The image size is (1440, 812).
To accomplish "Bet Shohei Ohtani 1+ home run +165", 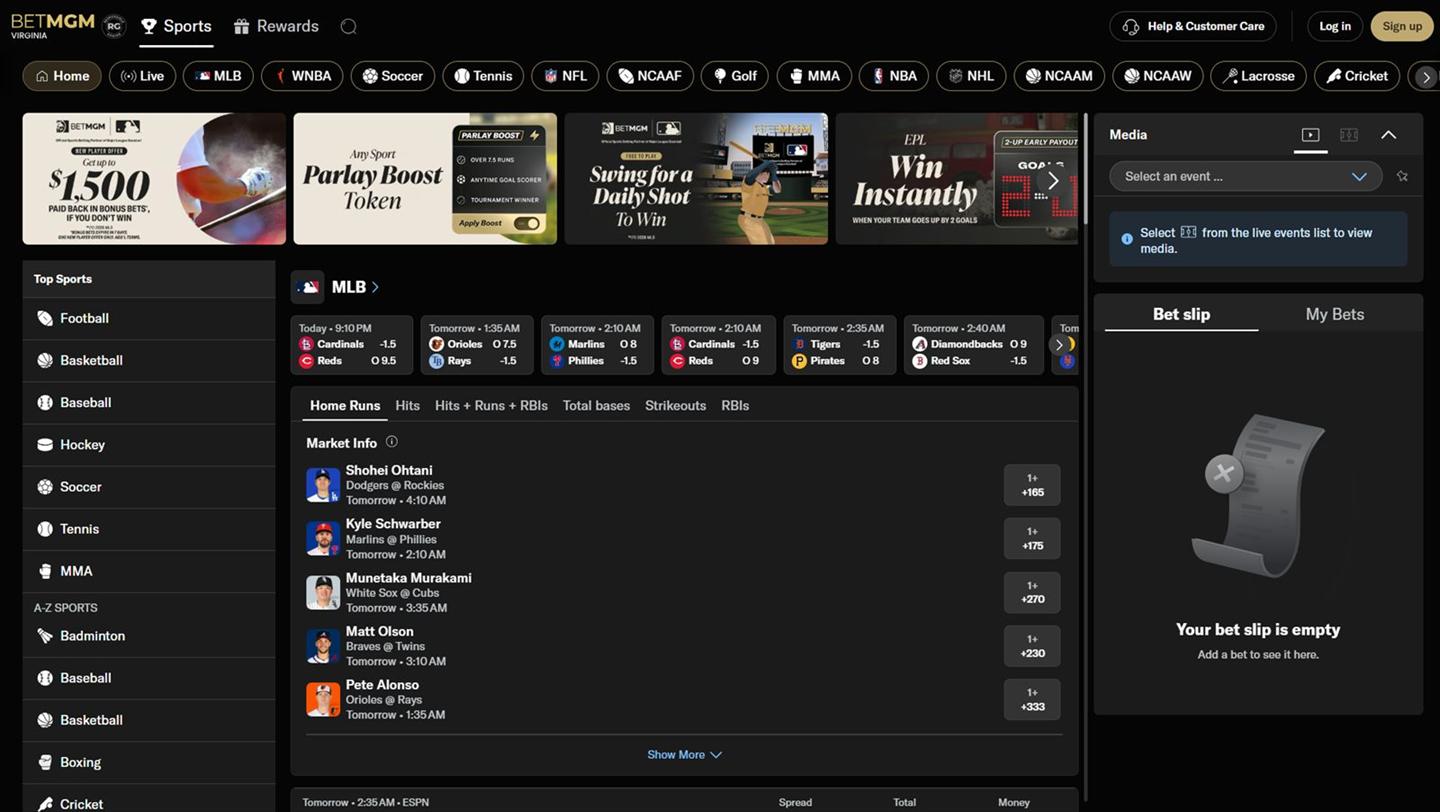I will [1032, 485].
